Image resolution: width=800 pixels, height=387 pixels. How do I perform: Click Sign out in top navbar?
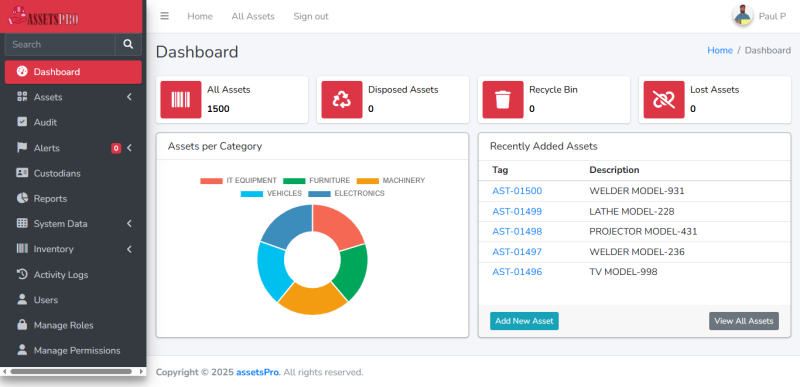311,16
